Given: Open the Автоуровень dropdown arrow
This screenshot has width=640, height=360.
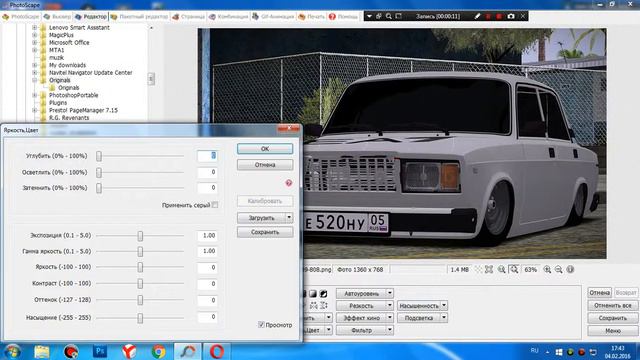Looking at the screenshot, I should pos(390,293).
